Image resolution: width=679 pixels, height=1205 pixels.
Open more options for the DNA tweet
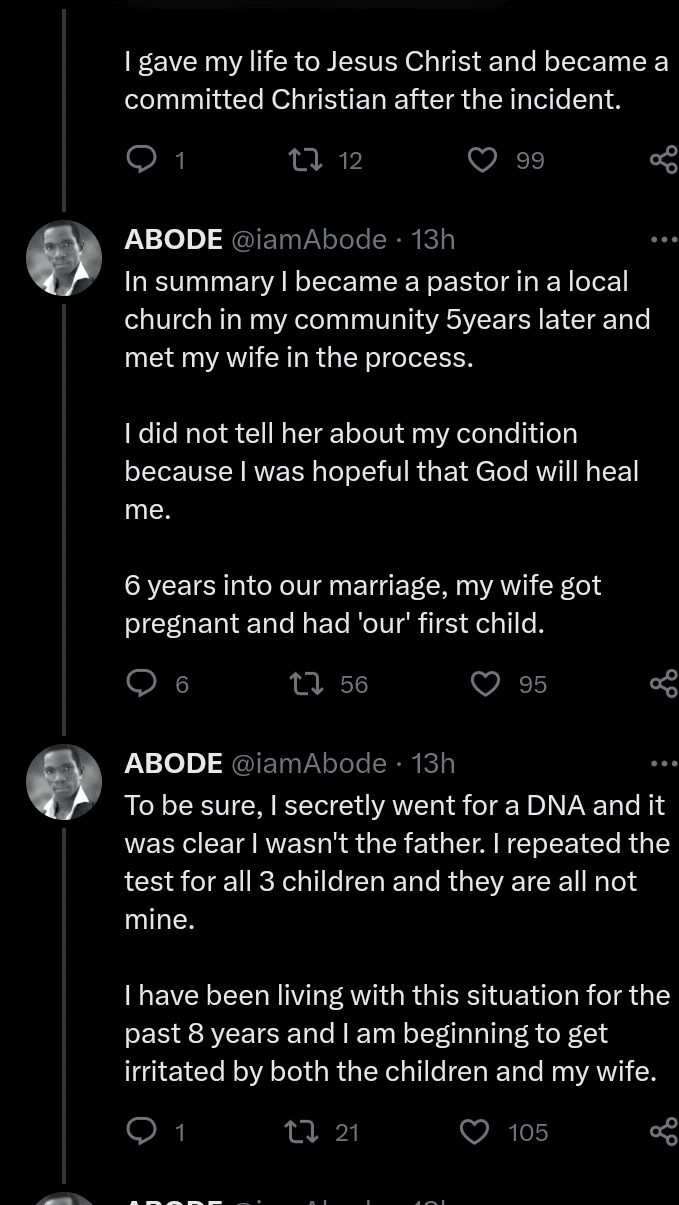(x=663, y=763)
